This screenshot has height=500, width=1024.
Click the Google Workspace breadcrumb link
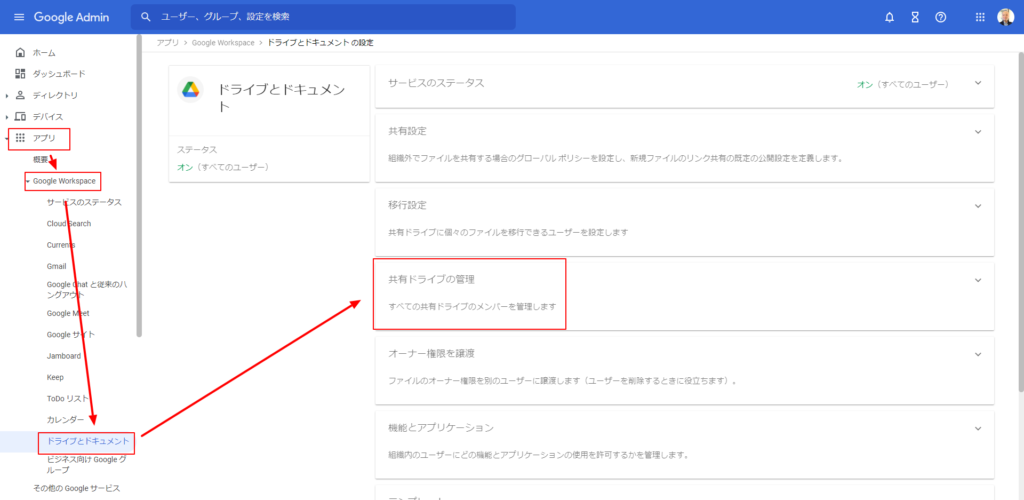pos(223,42)
